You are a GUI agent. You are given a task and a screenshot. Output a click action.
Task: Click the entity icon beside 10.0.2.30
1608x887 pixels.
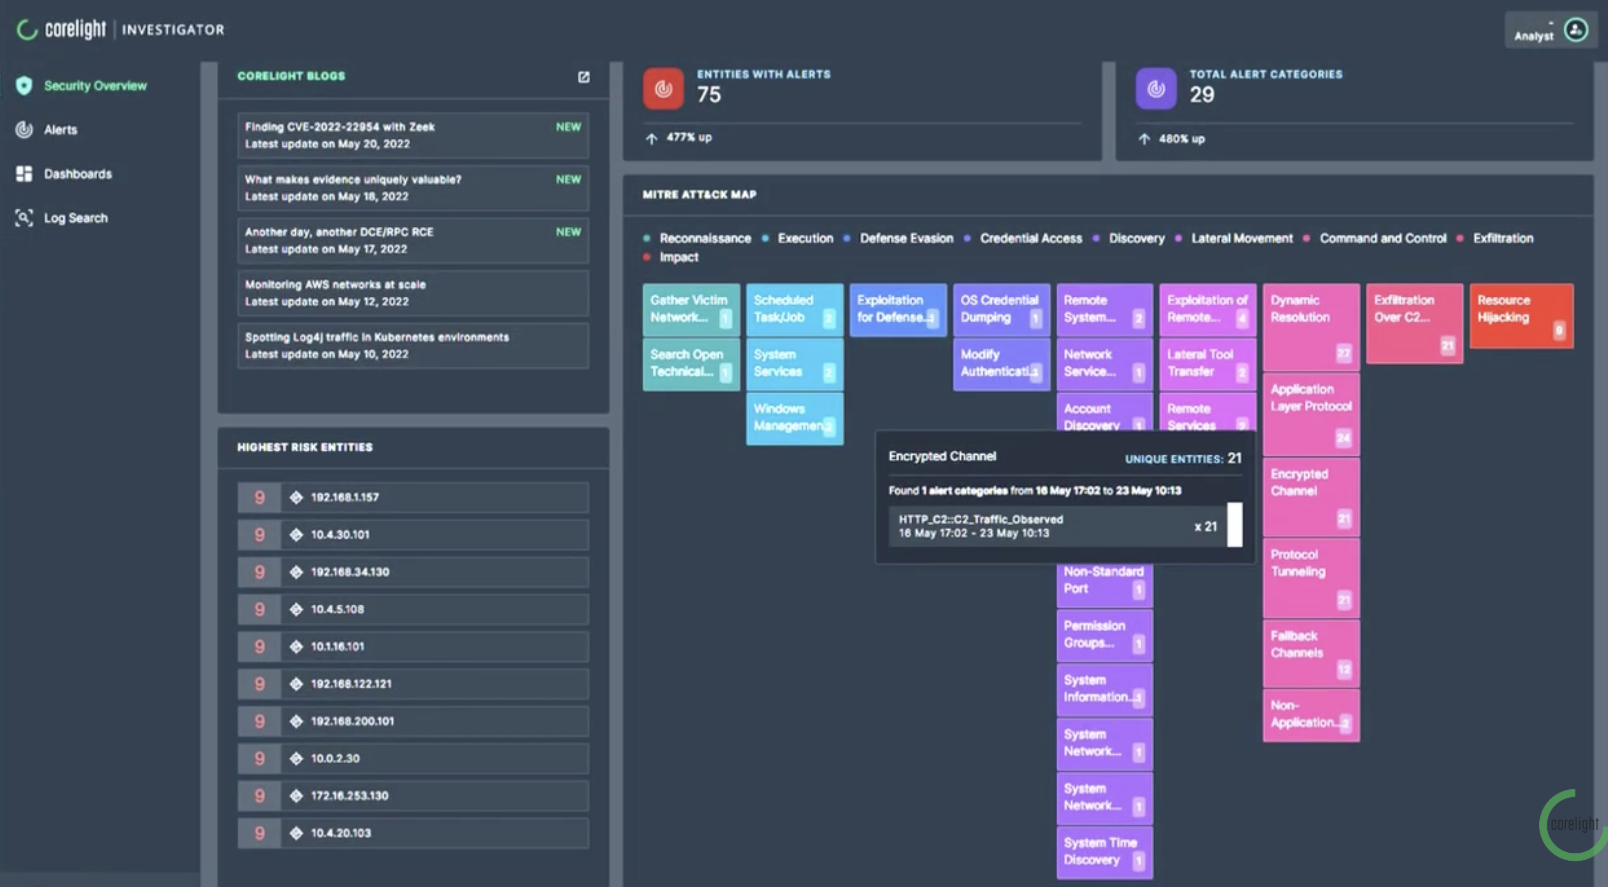296,759
